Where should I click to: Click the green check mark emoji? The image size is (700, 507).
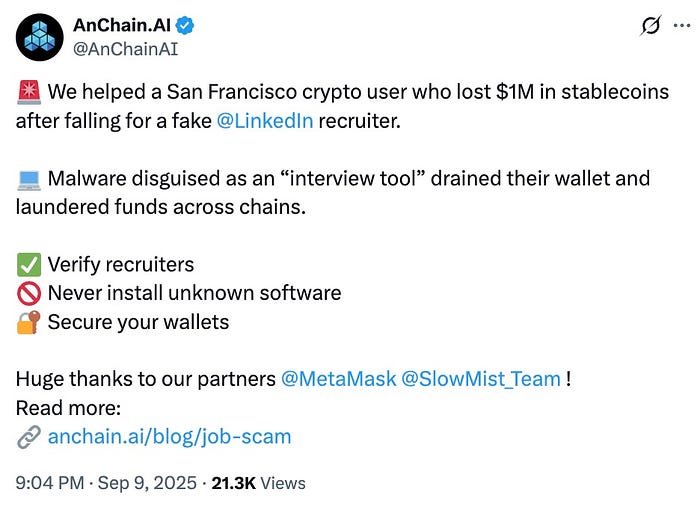[x=28, y=265]
